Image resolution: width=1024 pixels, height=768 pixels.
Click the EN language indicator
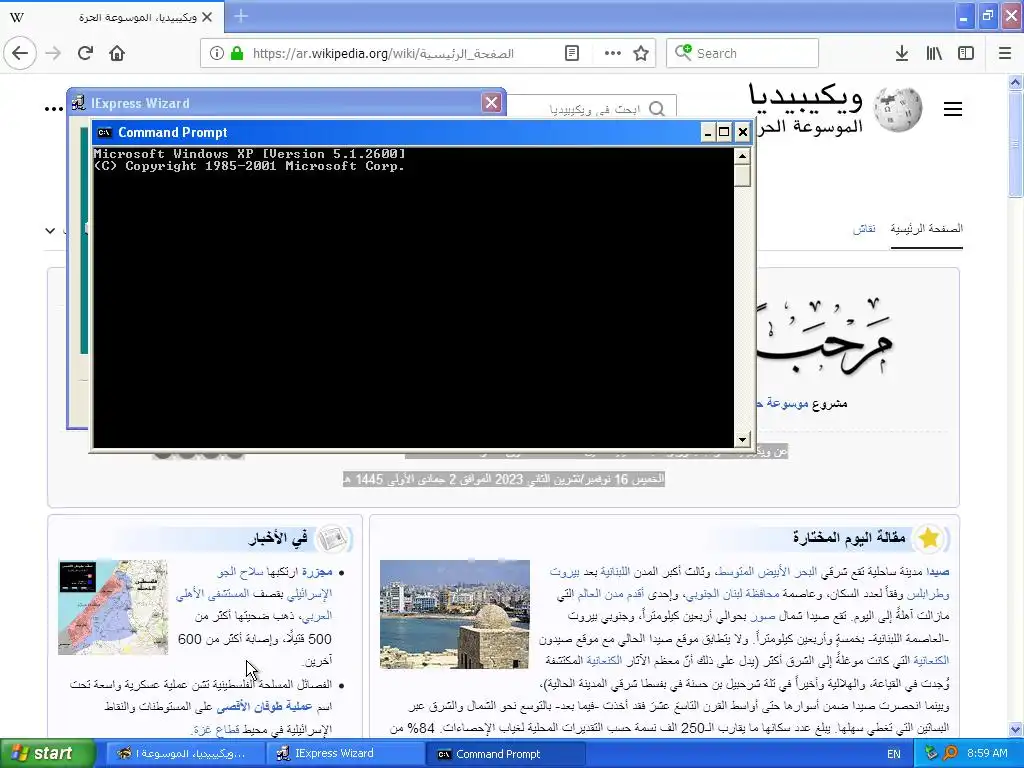(x=893, y=754)
